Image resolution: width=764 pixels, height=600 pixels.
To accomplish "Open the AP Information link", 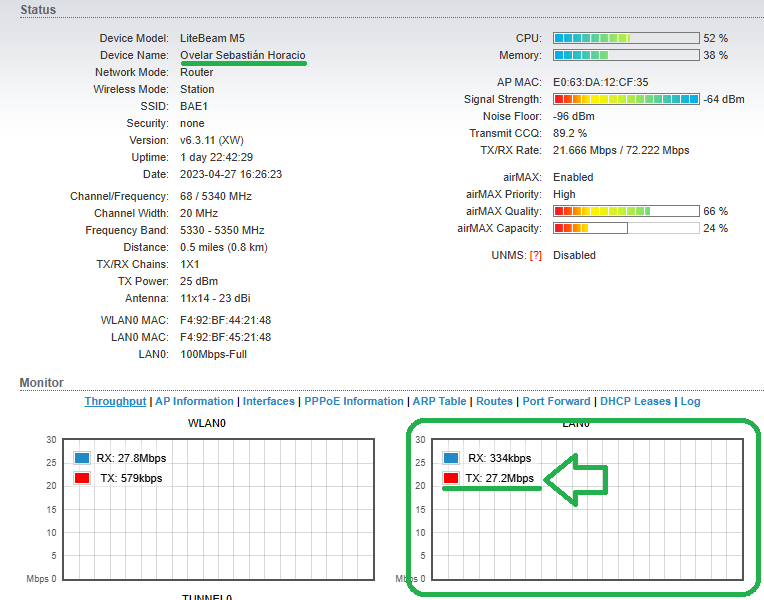I will 194,401.
